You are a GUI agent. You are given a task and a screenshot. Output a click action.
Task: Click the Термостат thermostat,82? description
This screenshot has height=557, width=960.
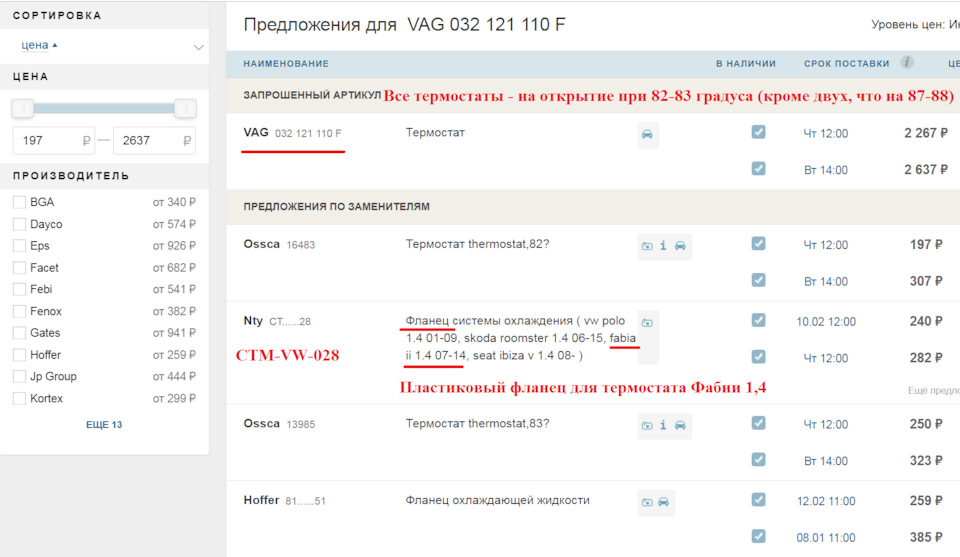[x=478, y=244]
